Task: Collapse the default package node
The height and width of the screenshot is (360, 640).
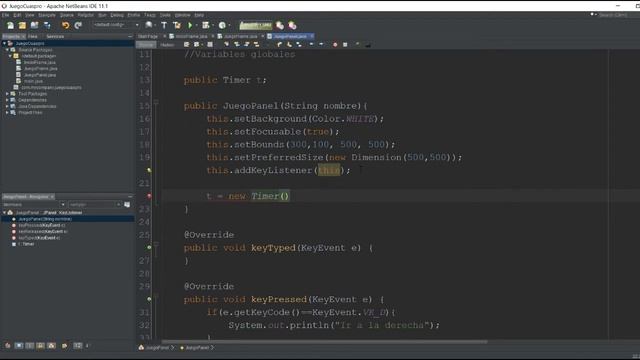Action: [x=10, y=56]
